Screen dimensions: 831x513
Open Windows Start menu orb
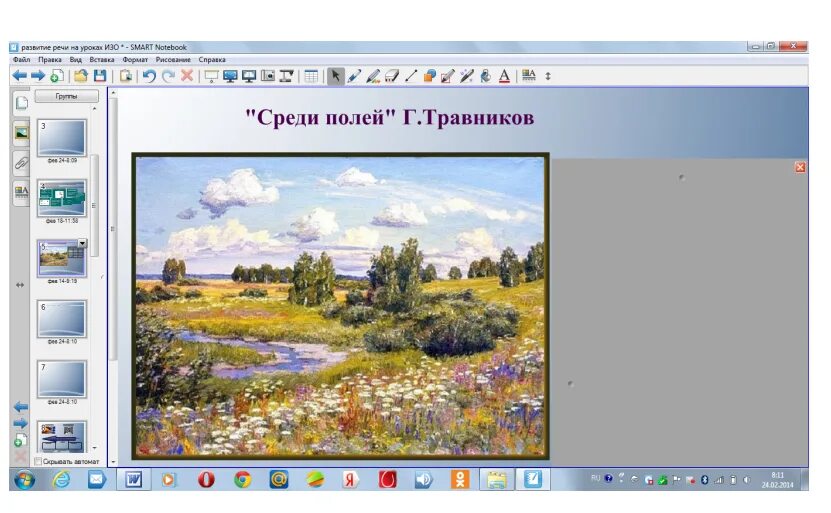pyautogui.click(x=24, y=480)
